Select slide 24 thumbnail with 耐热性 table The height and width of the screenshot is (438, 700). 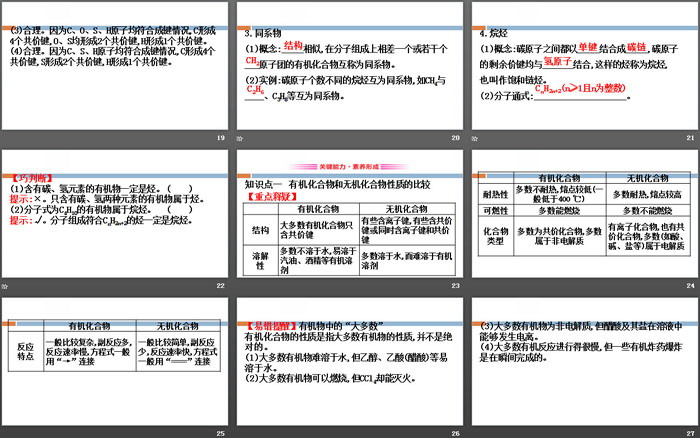(585, 213)
